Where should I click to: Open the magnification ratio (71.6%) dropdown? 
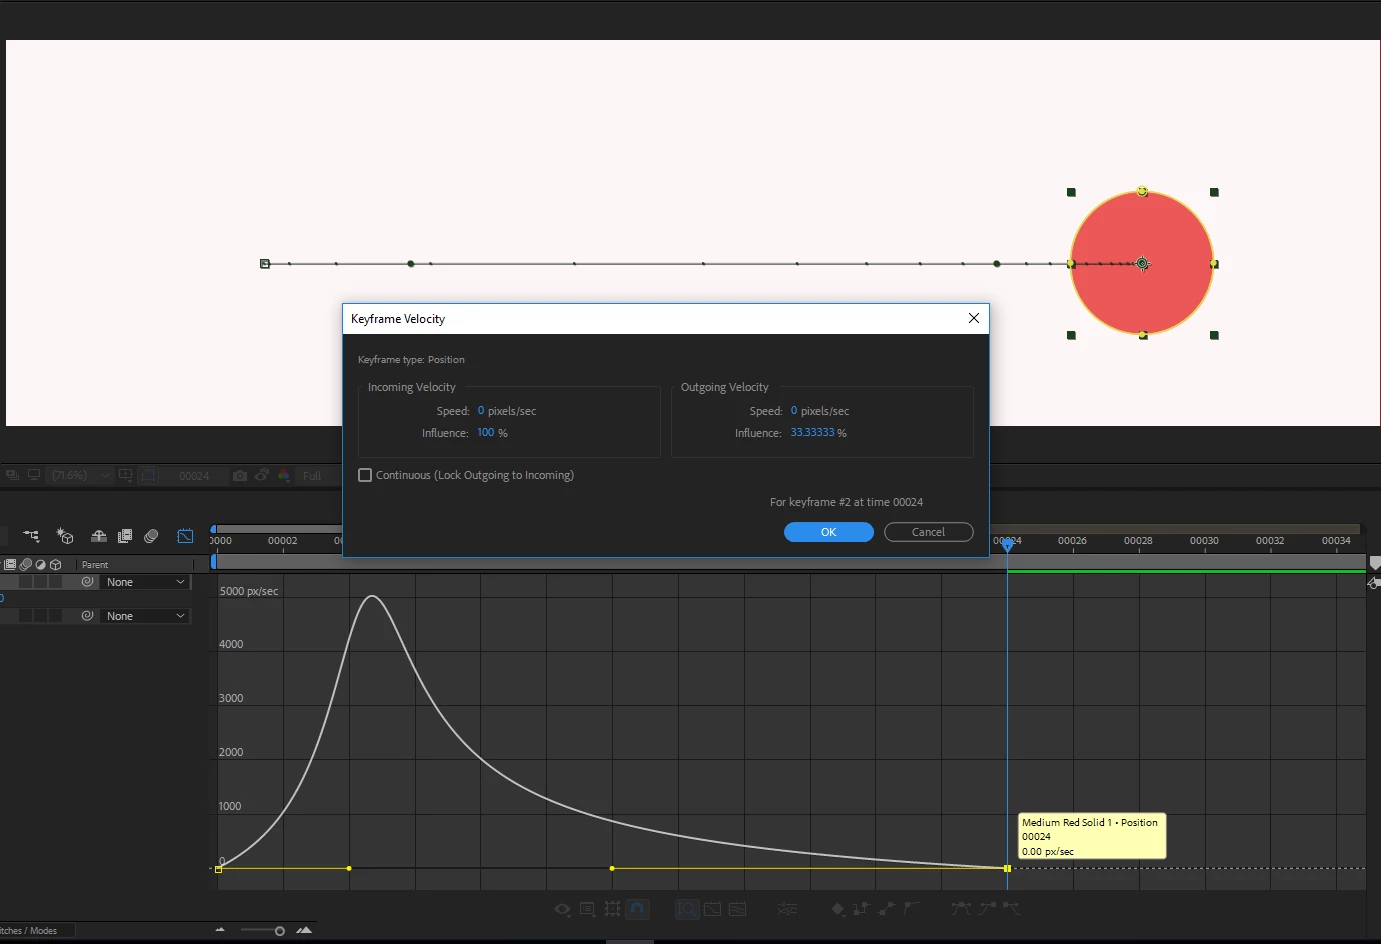click(x=80, y=476)
